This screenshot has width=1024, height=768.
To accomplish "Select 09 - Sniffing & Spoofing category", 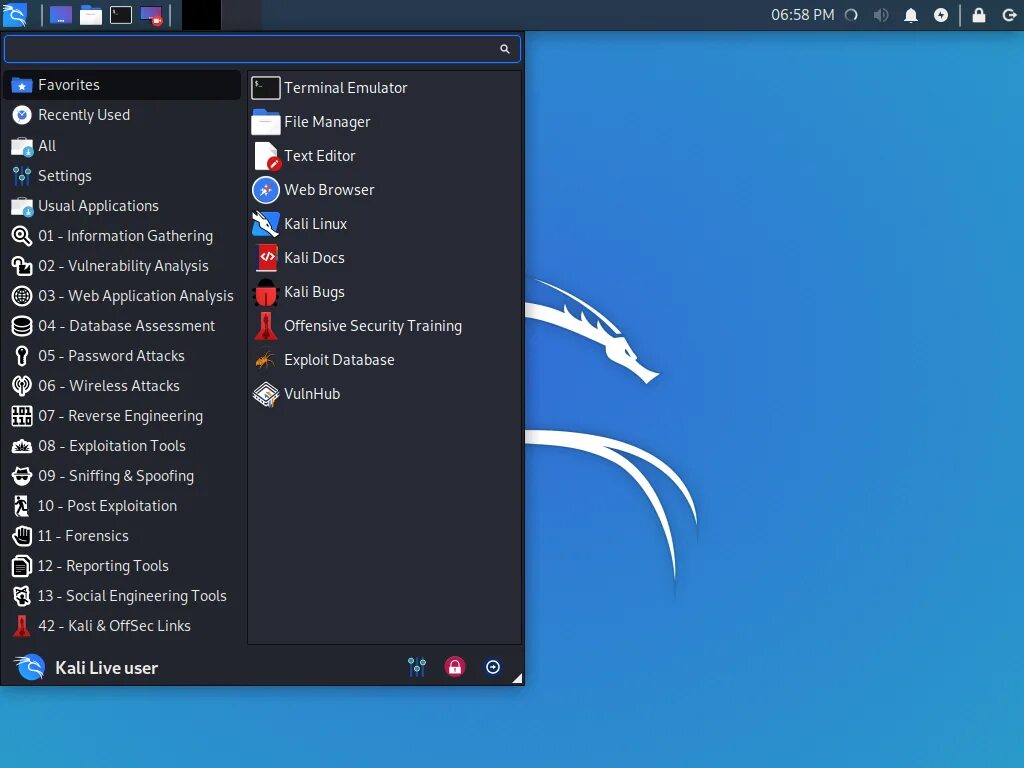I will (x=122, y=475).
